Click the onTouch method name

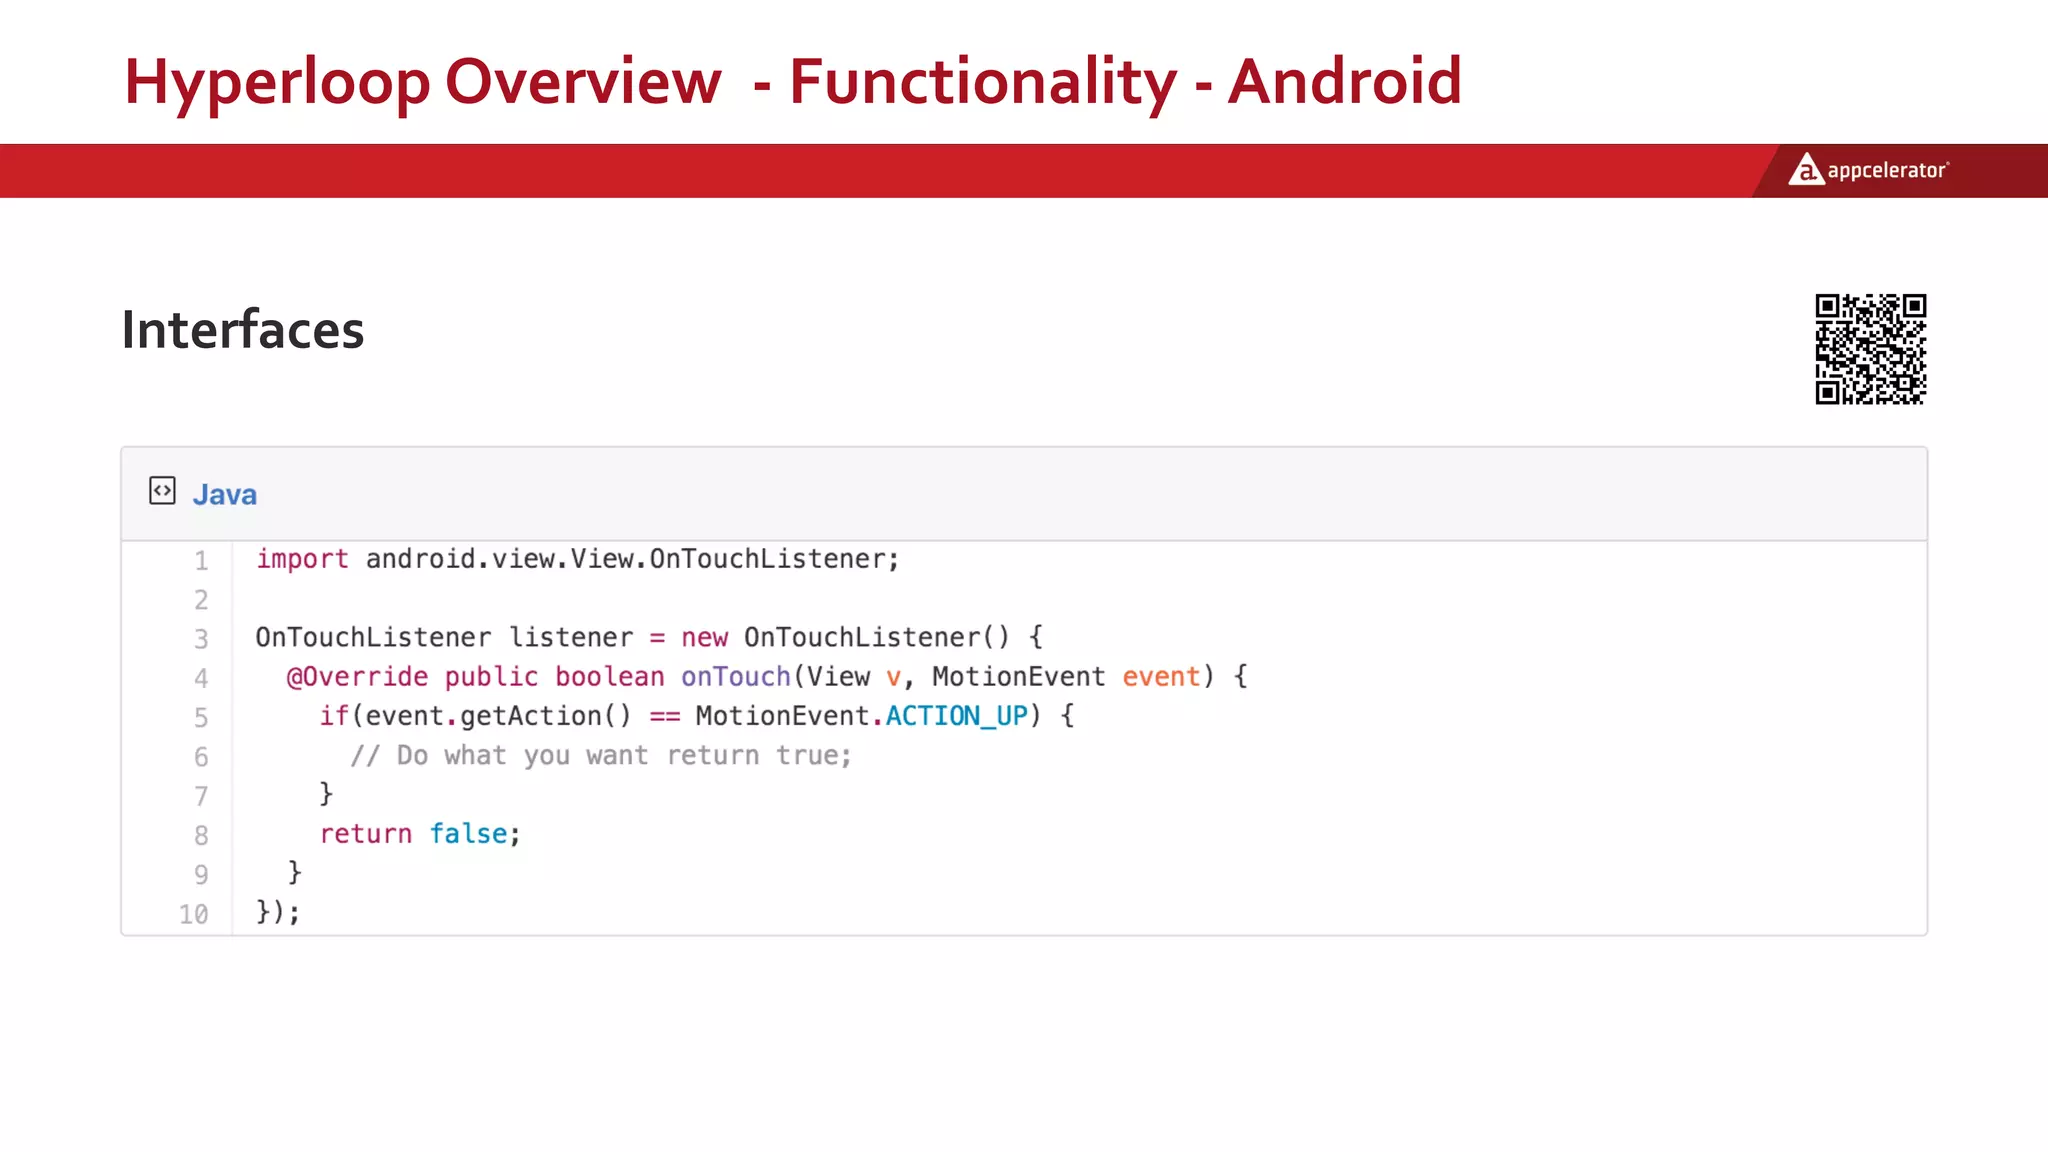point(735,677)
